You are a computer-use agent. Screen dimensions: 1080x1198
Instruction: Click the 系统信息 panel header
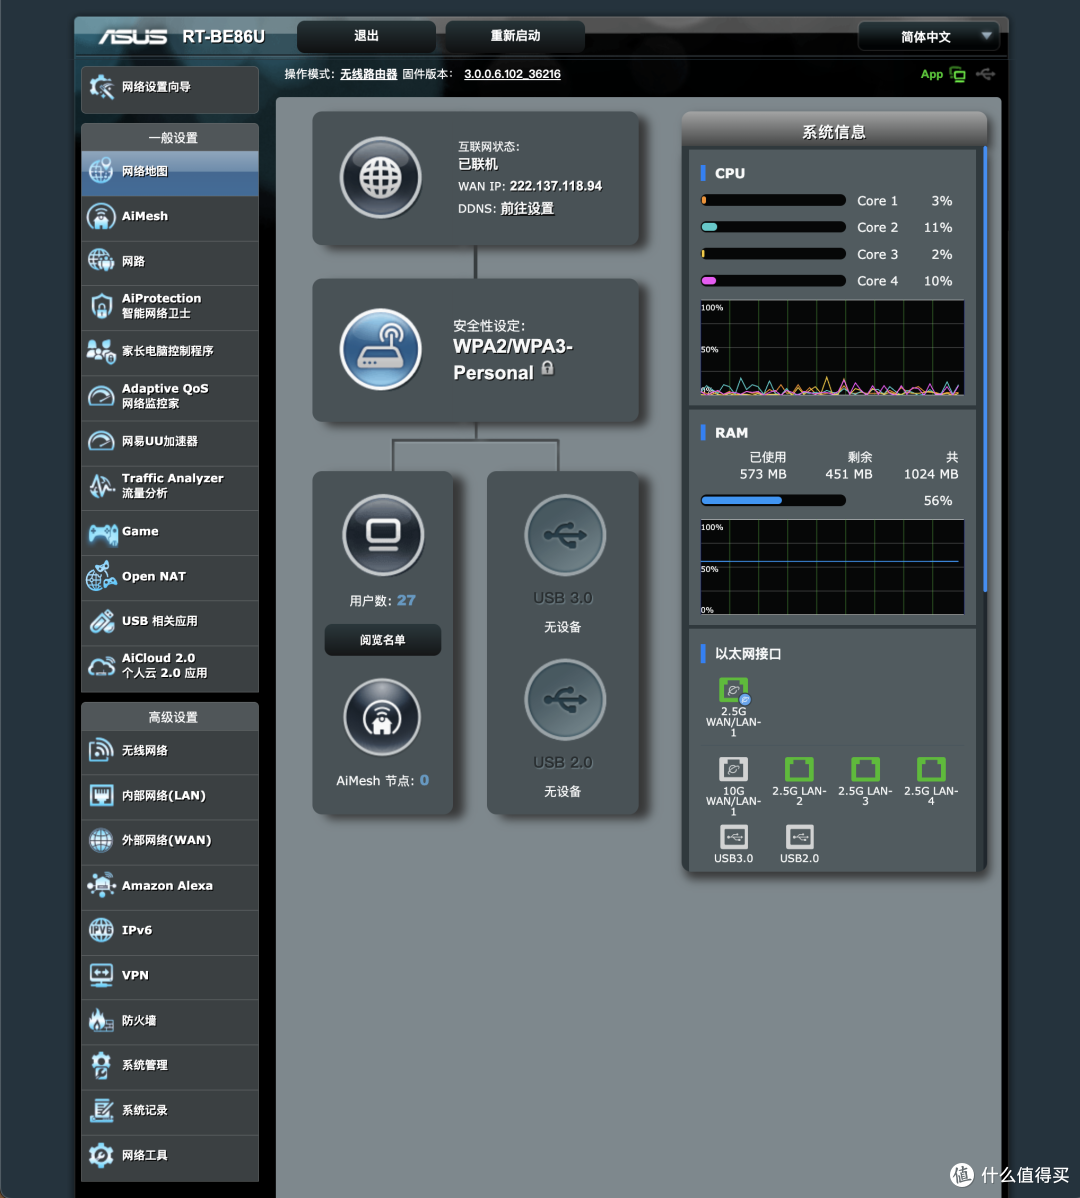tap(834, 131)
